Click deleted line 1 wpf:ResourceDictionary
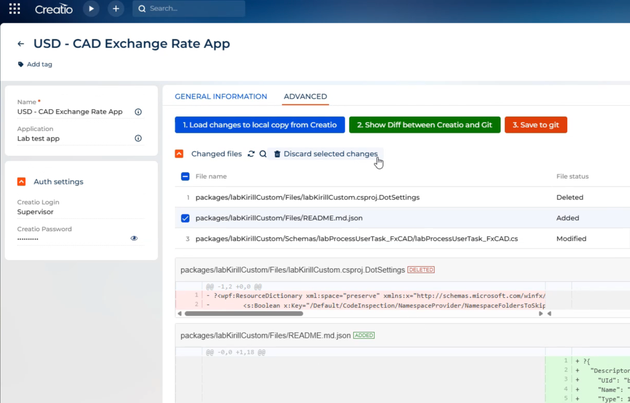The height and width of the screenshot is (403, 630). coord(360,296)
